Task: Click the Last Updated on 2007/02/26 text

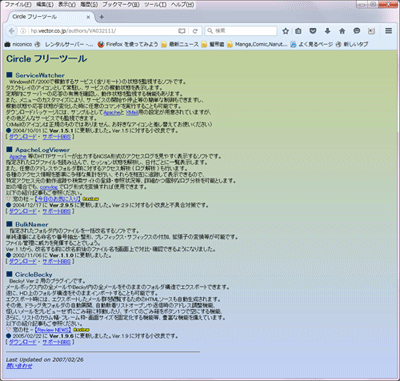Action: click(x=45, y=360)
